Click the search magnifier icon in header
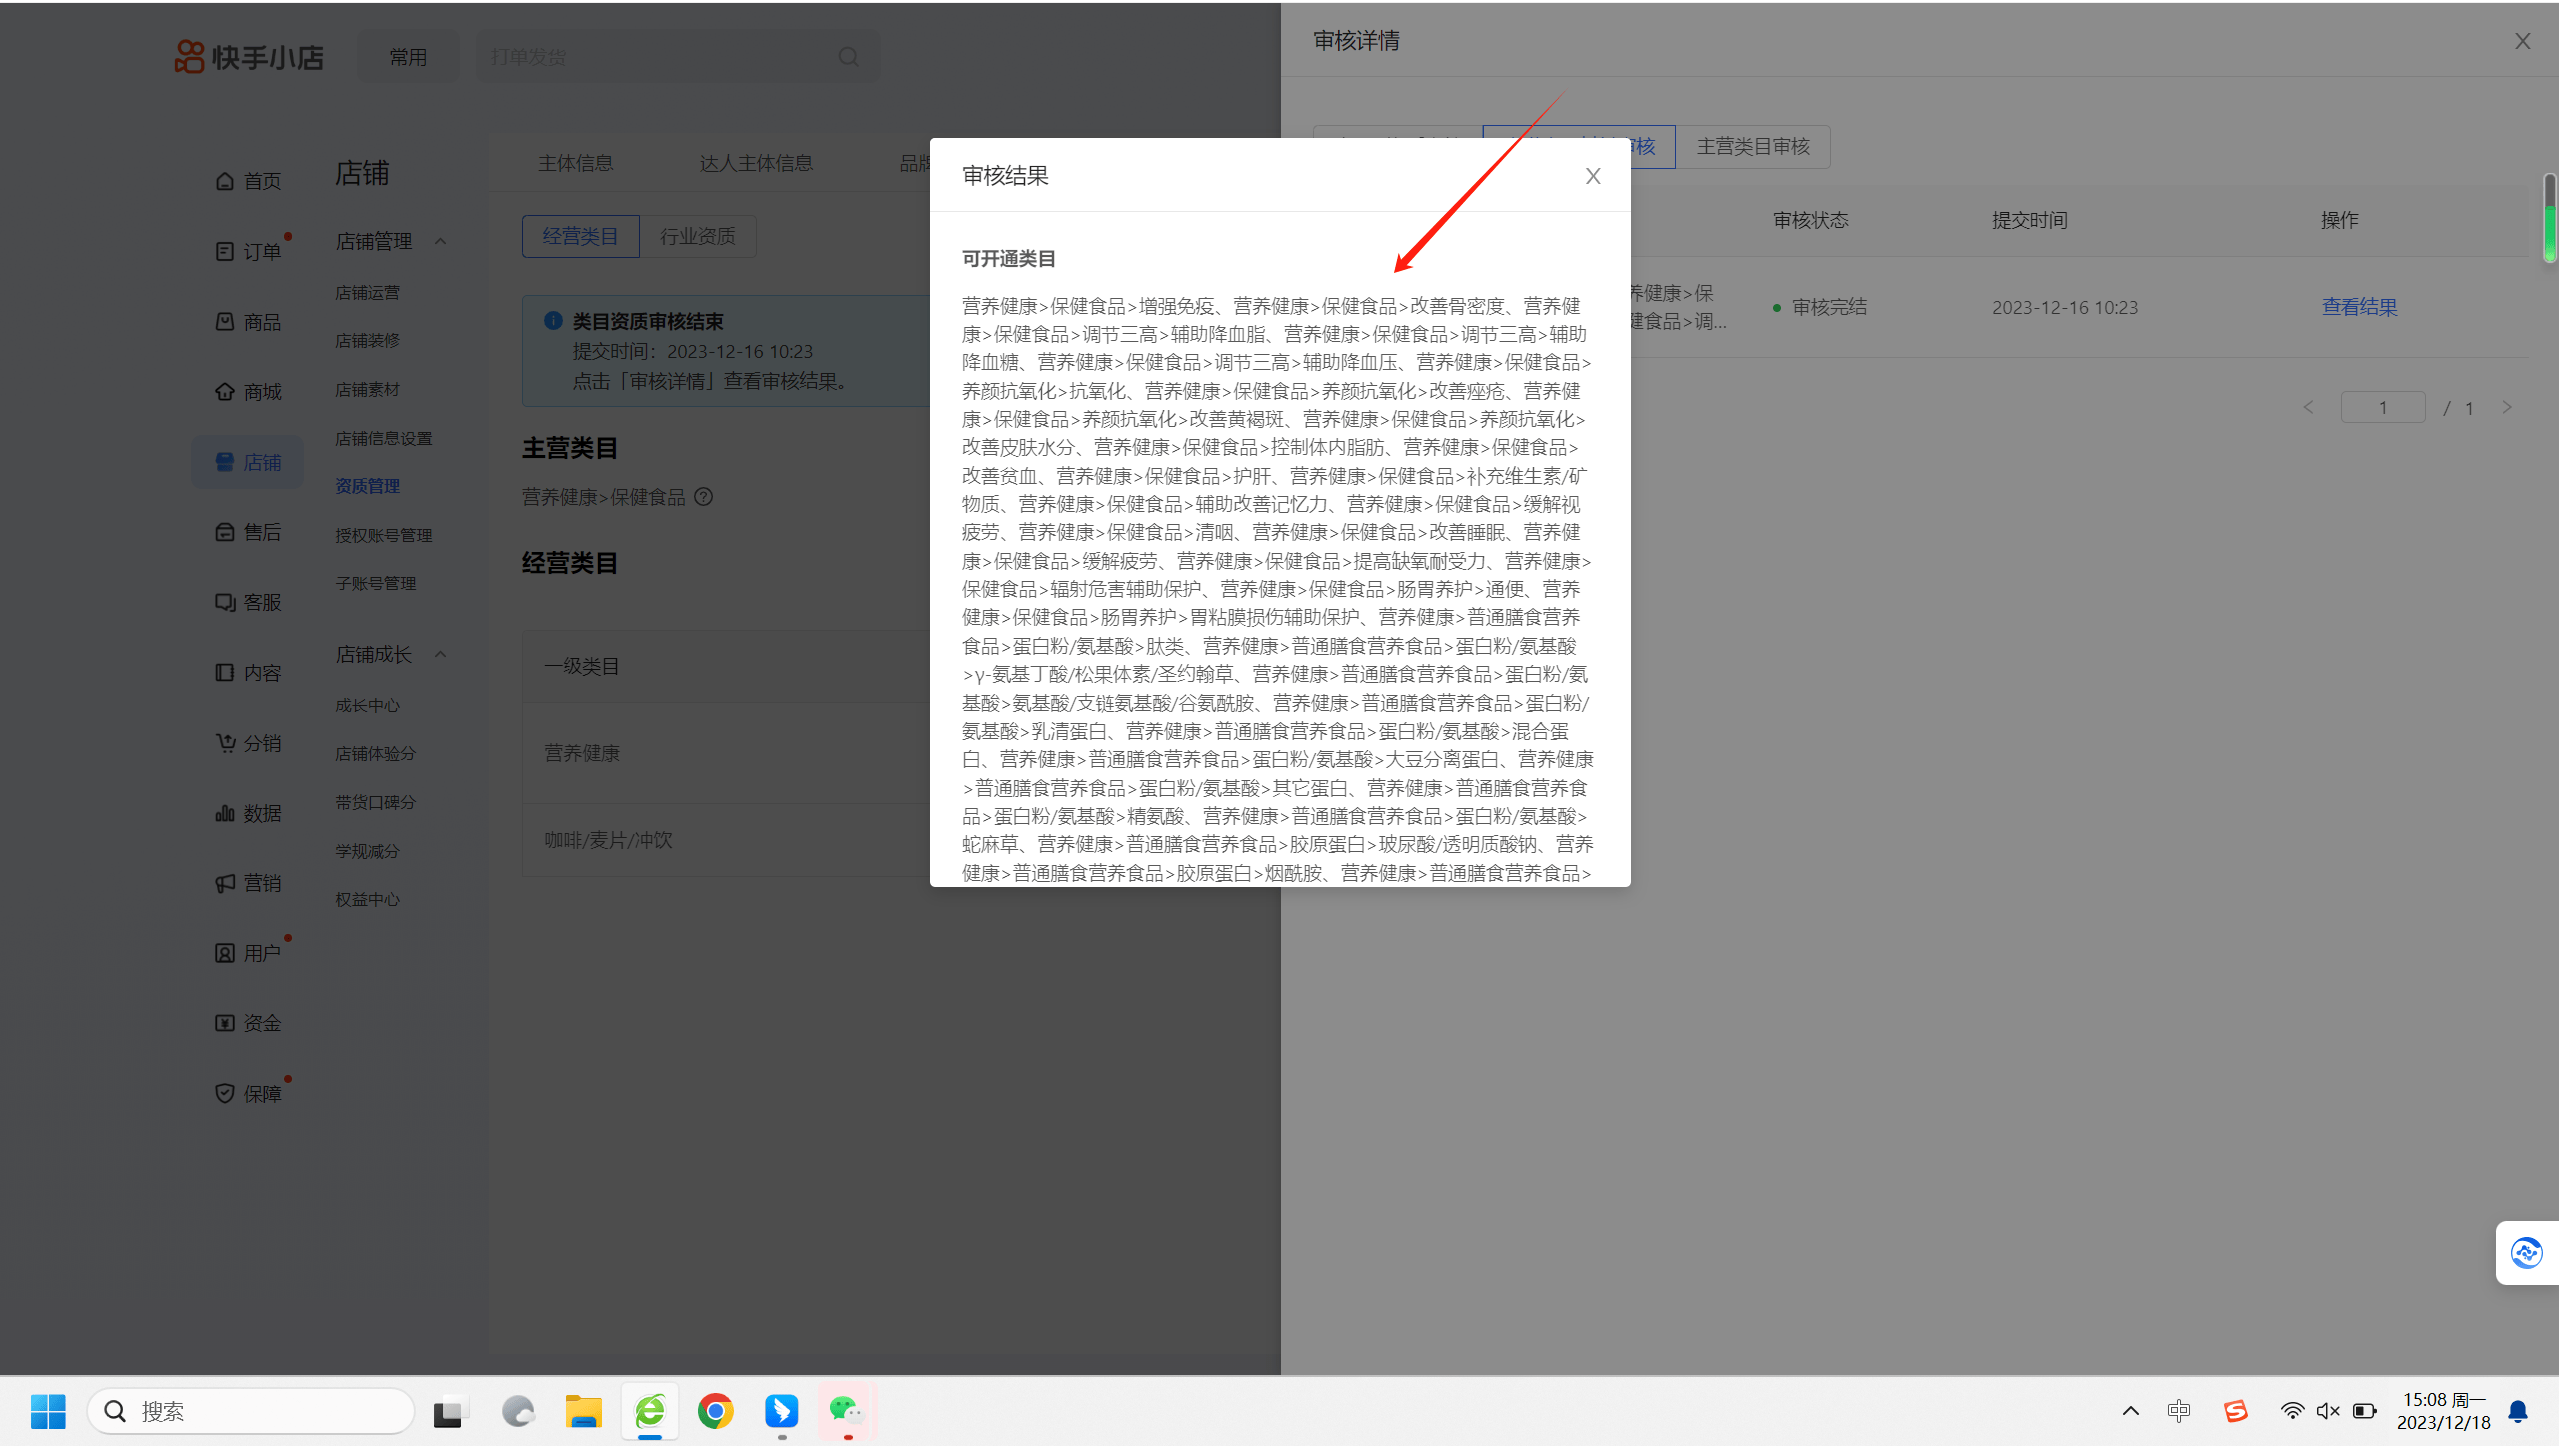The height and width of the screenshot is (1446, 2559). [x=849, y=57]
